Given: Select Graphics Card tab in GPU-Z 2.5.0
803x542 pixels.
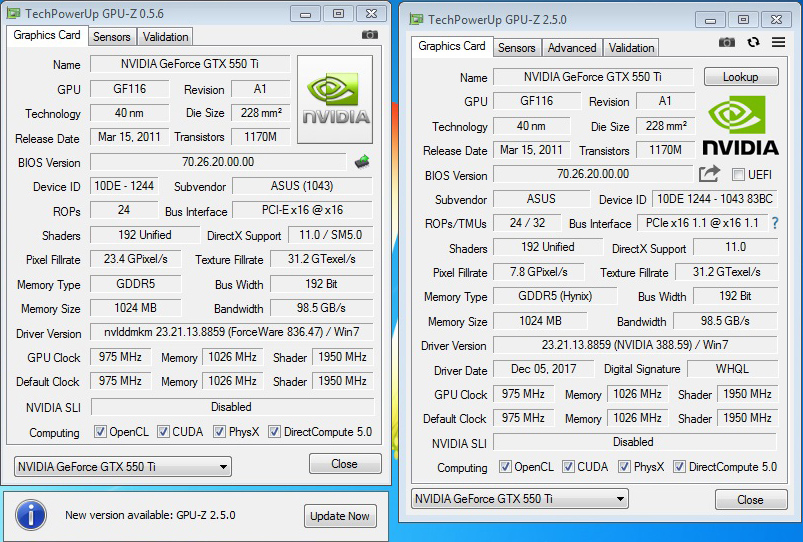Looking at the screenshot, I should [x=452, y=46].
